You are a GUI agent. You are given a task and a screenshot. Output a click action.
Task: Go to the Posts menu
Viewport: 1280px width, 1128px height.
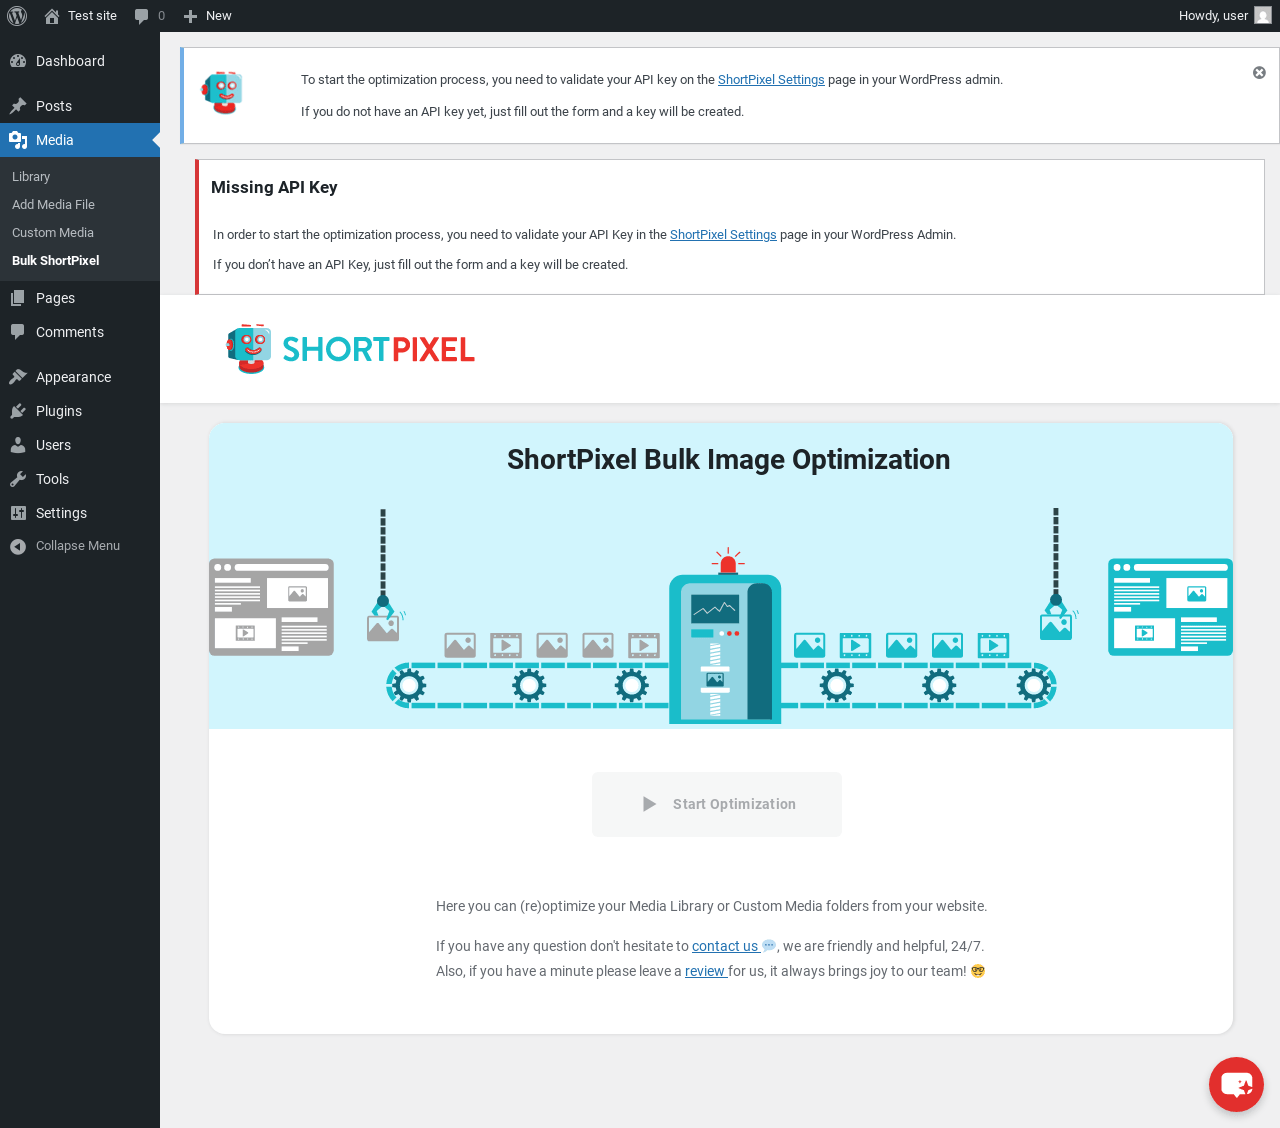point(80,106)
